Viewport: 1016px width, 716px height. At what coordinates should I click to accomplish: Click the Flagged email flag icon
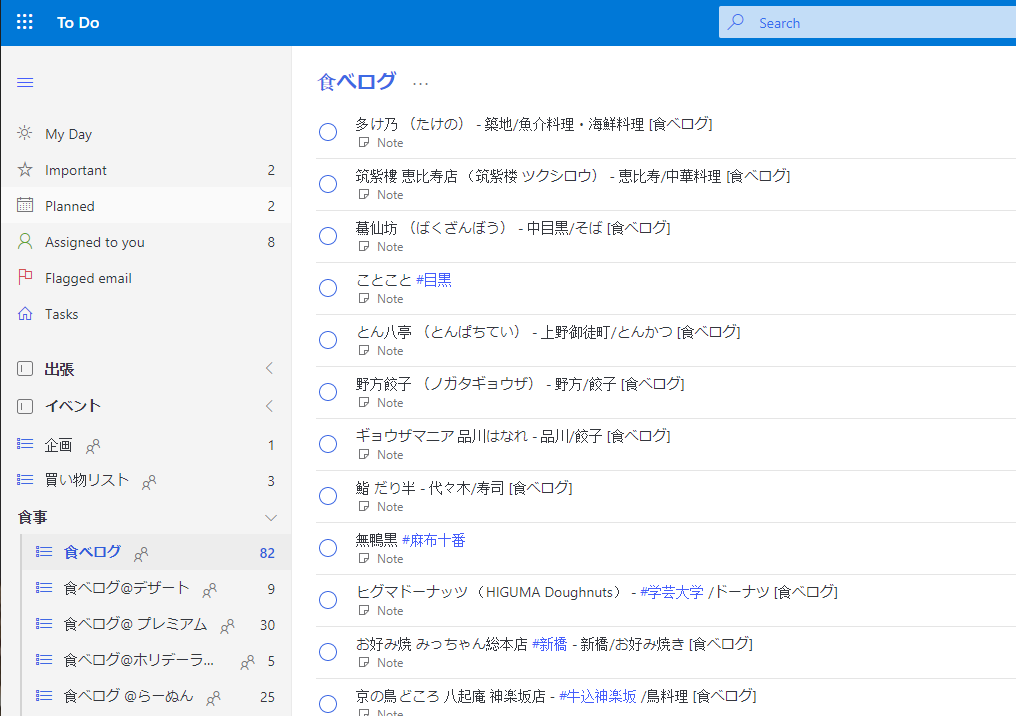(25, 277)
